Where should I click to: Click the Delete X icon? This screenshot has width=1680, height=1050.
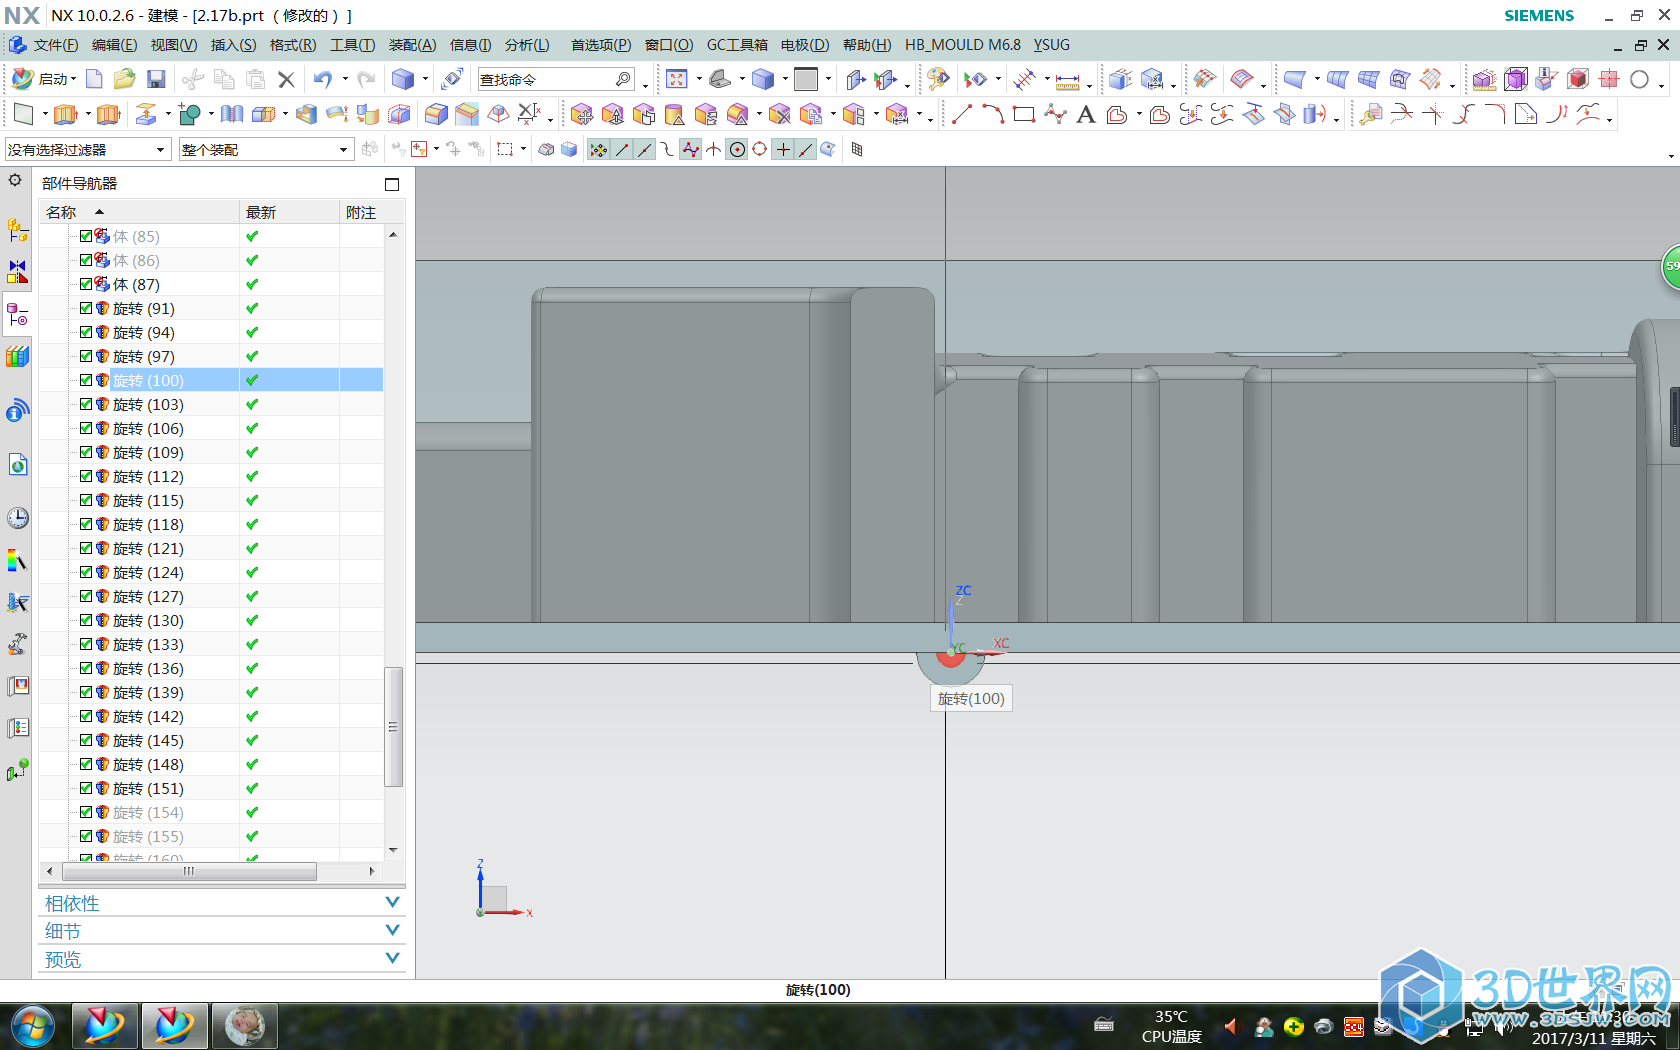(286, 79)
